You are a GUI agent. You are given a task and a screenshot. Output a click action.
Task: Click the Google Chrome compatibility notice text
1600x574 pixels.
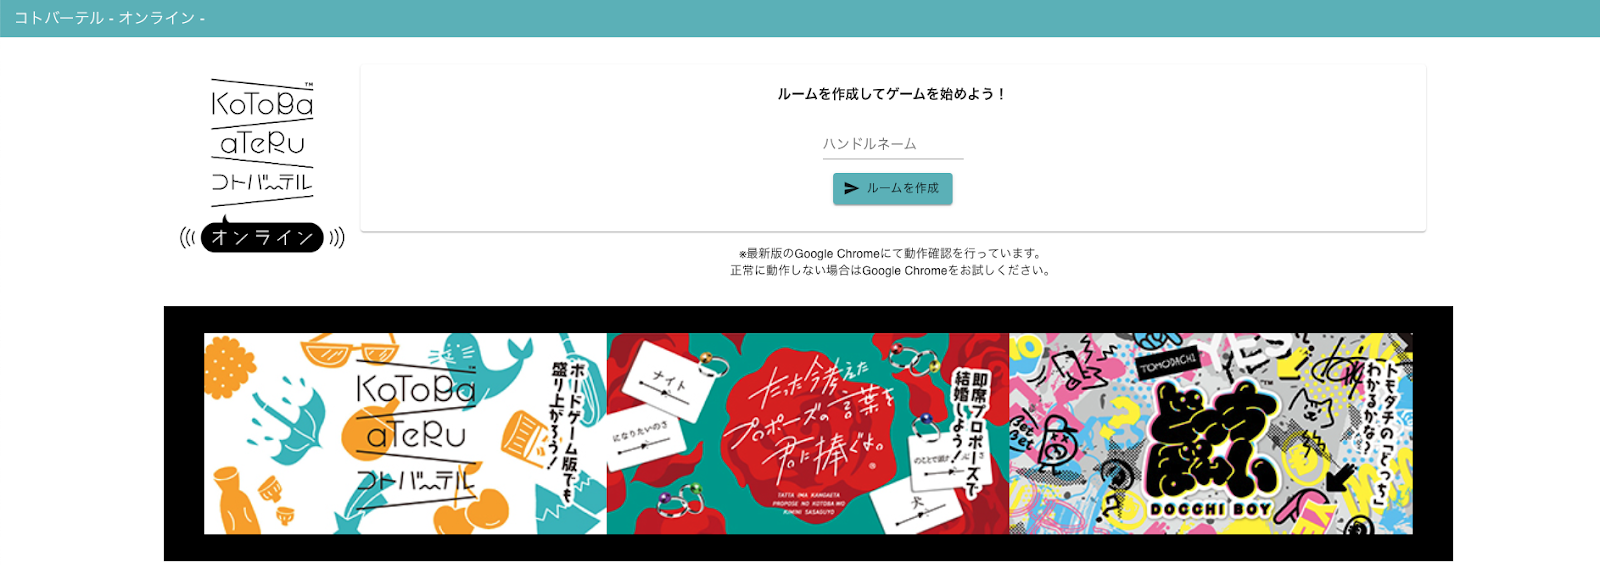tap(891, 262)
